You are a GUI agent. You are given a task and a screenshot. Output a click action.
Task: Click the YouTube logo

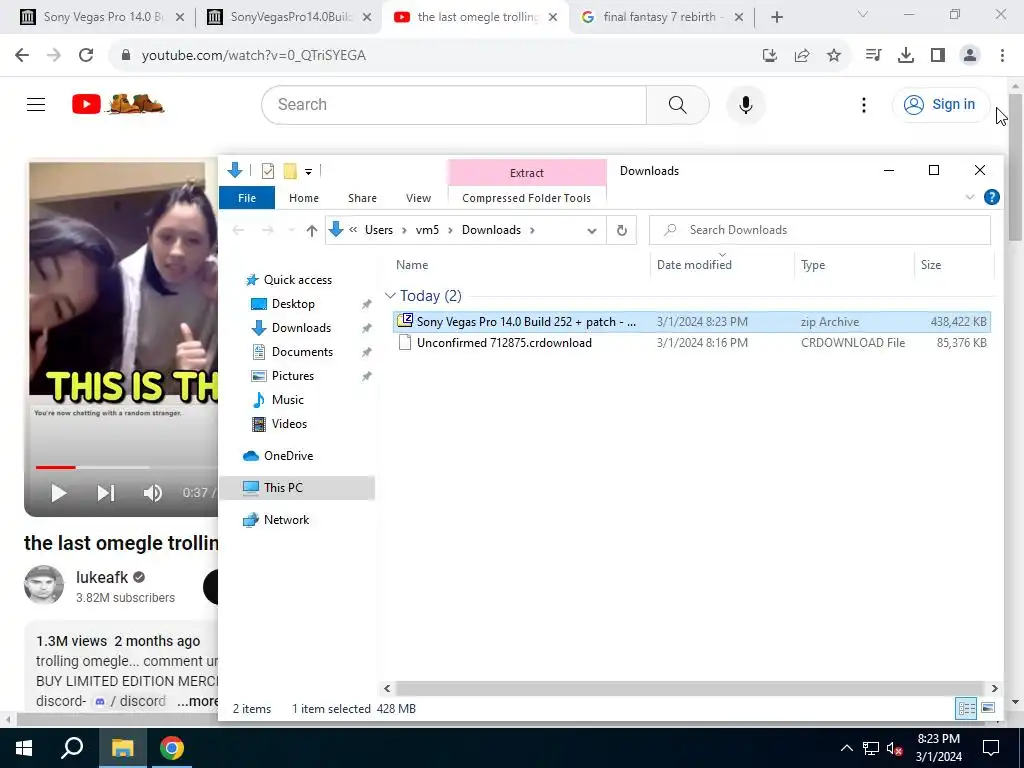pos(118,104)
